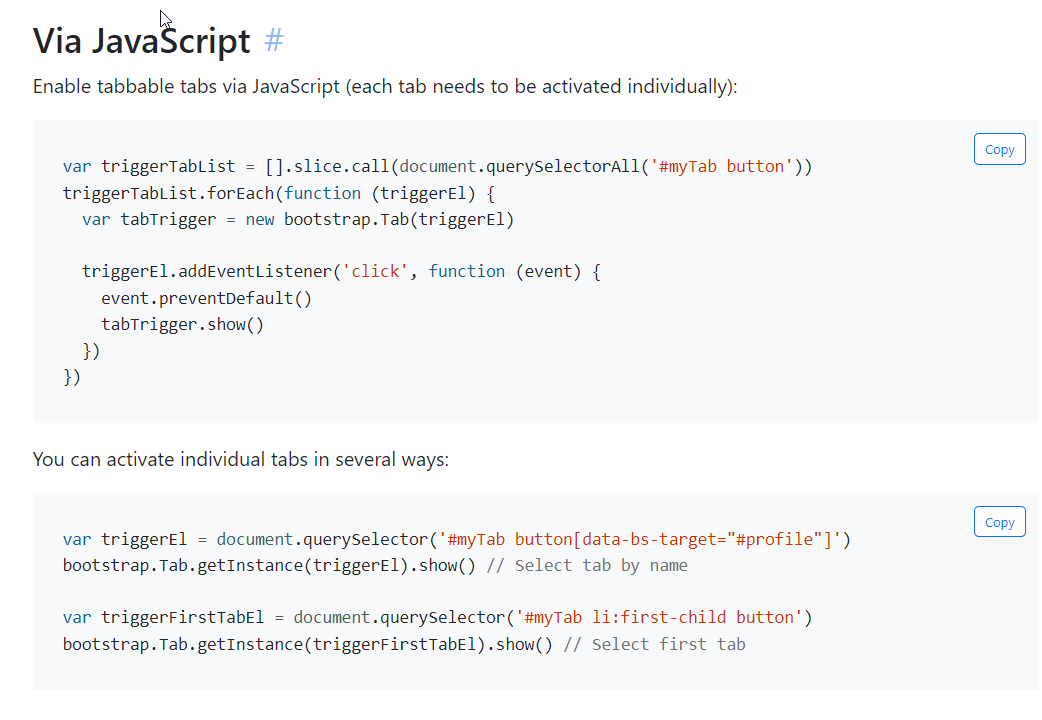This screenshot has height=720, width=1042.
Task: Open the # anchor link beside Via JavaScript
Action: point(274,41)
